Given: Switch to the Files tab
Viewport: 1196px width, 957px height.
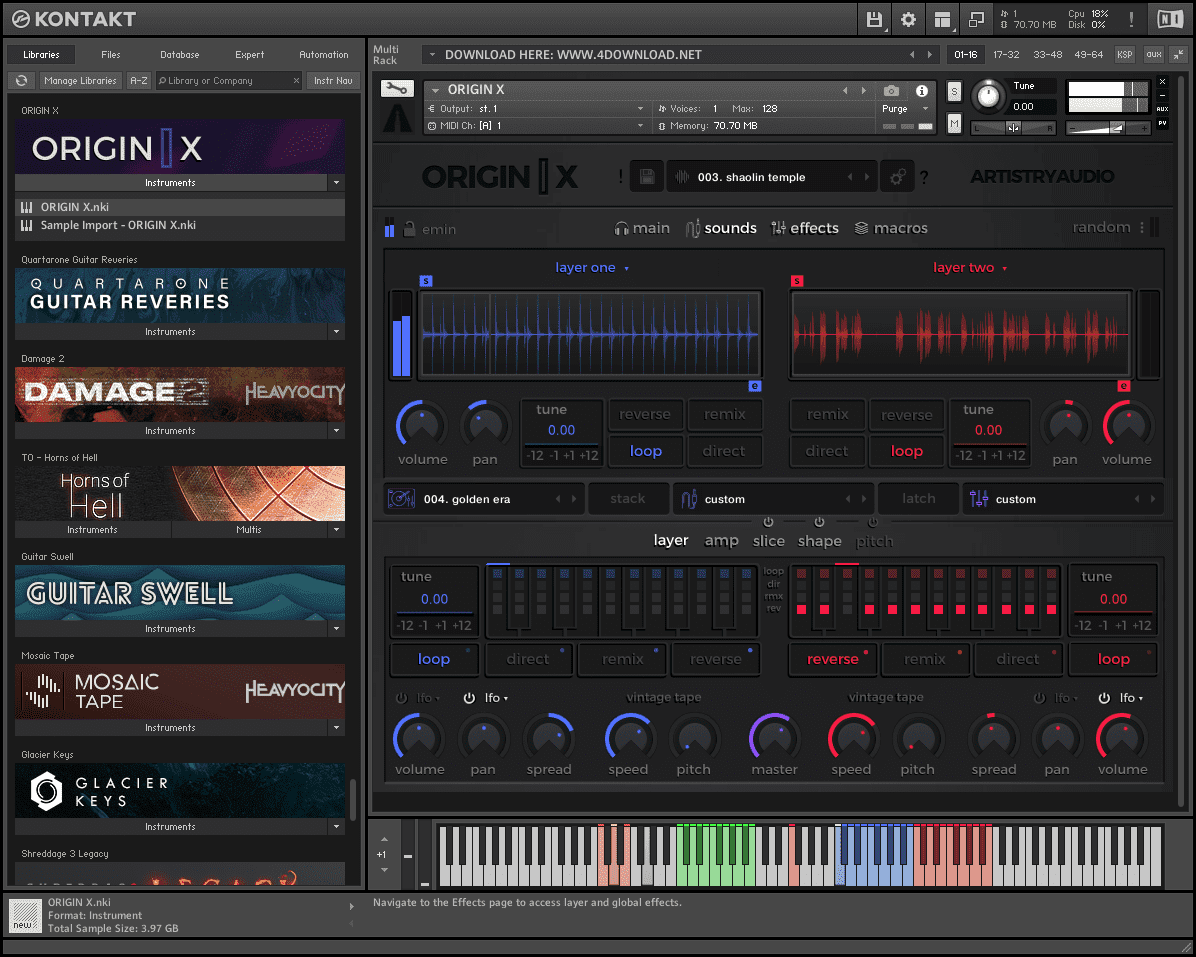Looking at the screenshot, I should pyautogui.click(x=111, y=54).
